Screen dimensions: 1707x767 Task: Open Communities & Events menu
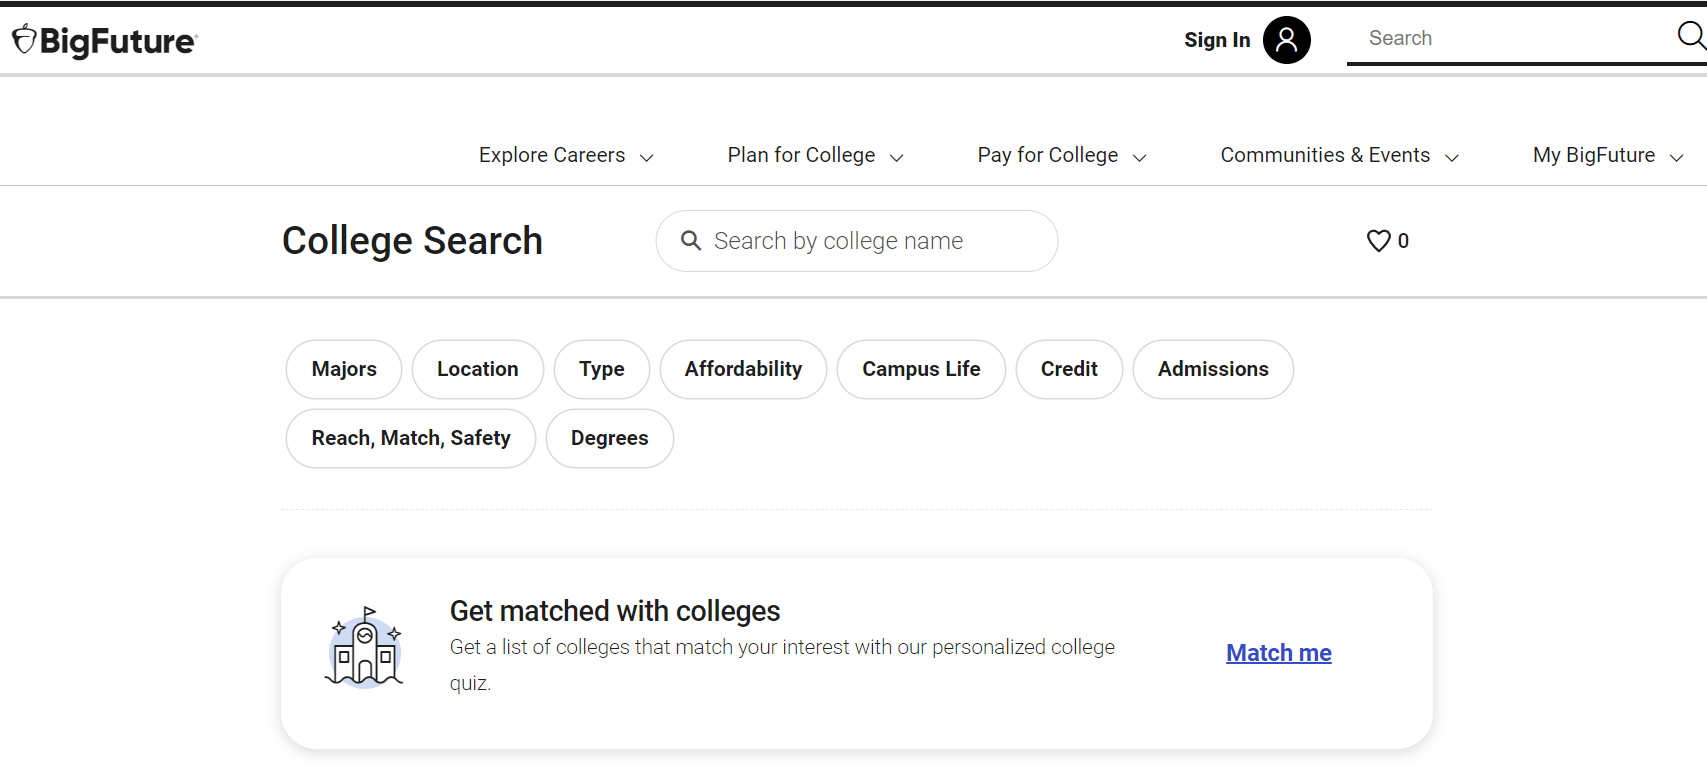click(x=1339, y=155)
